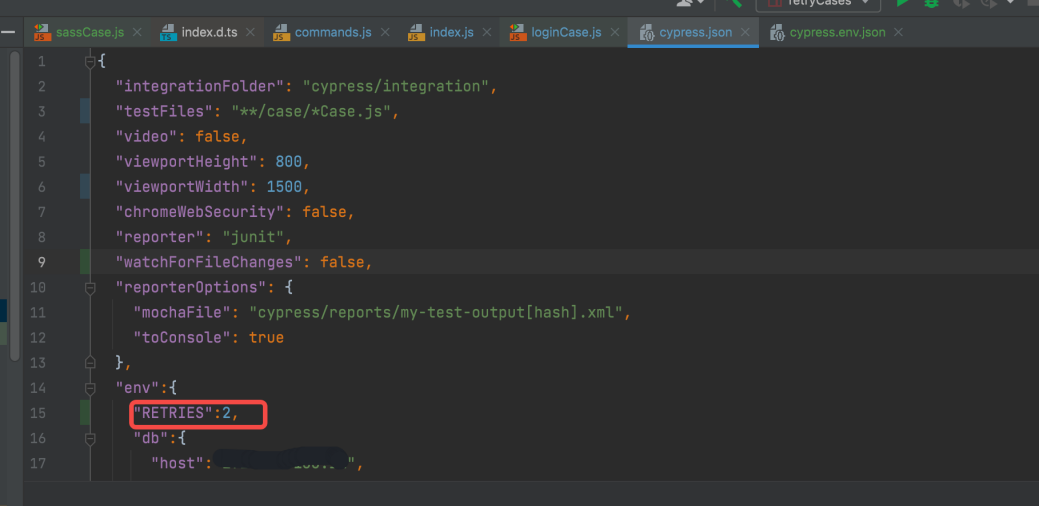Close the cypress.env.json editor tab
1039x506 pixels.
click(x=898, y=33)
